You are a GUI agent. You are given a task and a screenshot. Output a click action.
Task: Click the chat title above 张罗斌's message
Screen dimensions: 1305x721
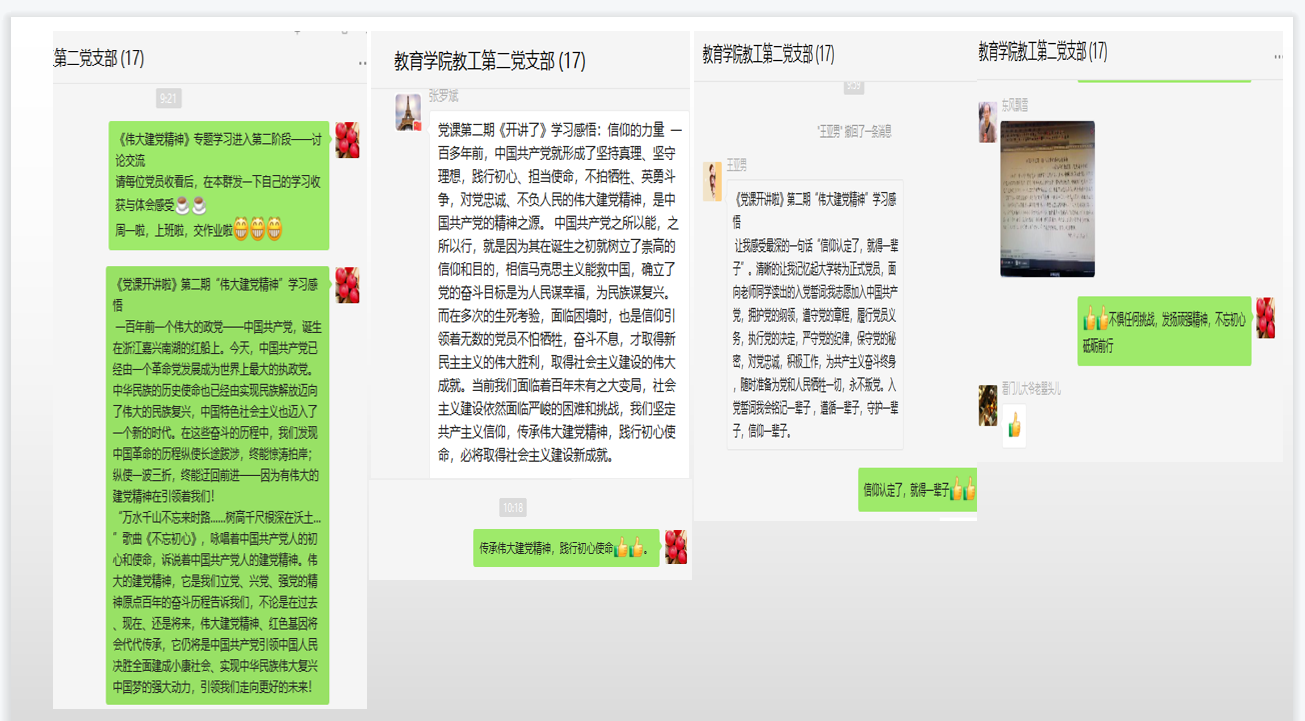click(489, 62)
